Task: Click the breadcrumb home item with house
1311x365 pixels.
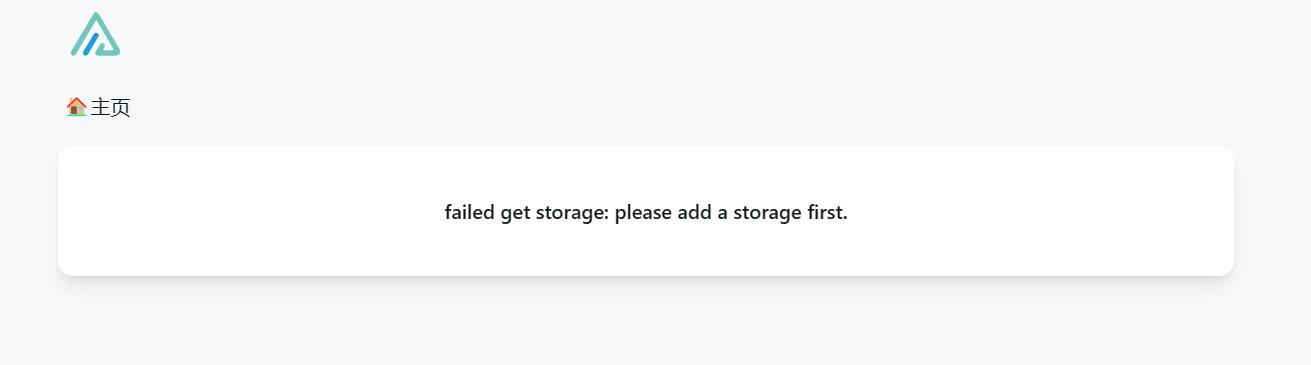Action: tap(98, 107)
